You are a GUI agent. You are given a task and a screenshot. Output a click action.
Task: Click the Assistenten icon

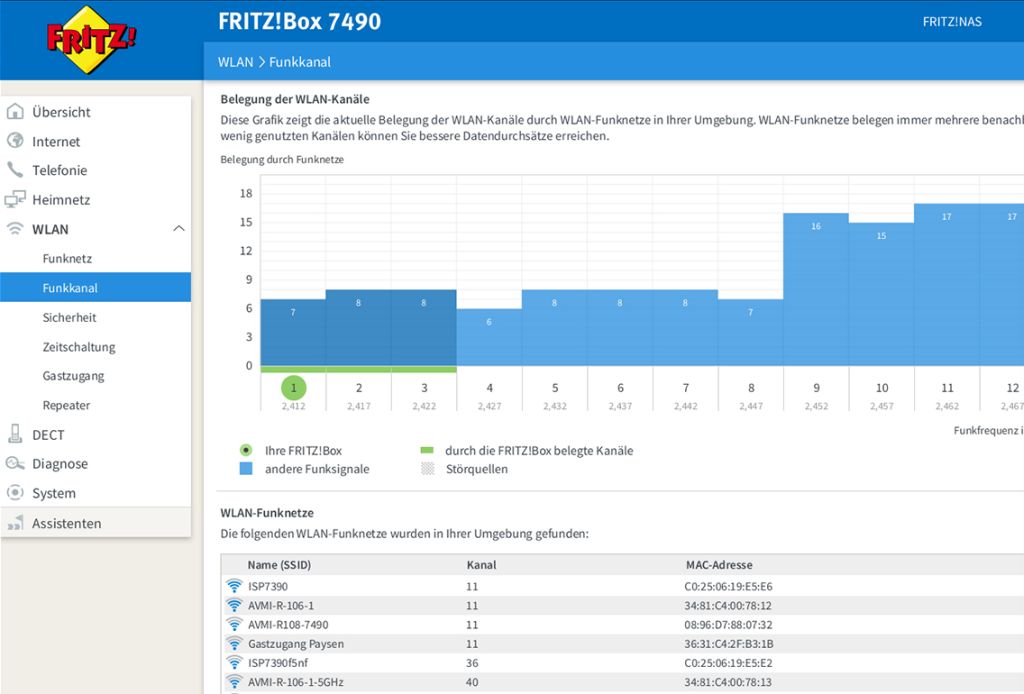tap(15, 522)
